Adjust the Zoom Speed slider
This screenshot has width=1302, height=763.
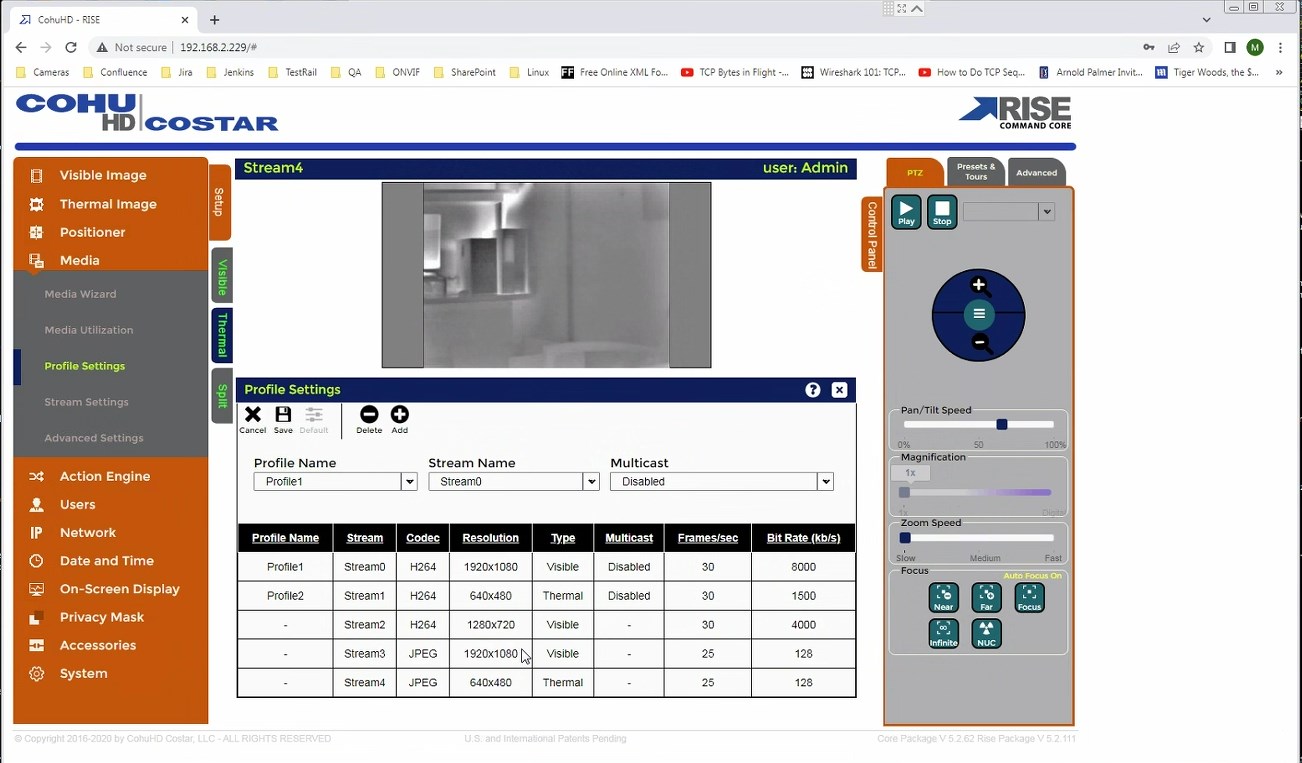905,538
